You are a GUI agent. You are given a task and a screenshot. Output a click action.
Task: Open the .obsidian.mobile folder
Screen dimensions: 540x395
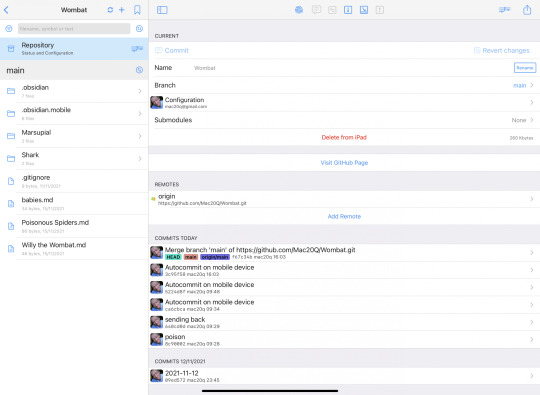(74, 113)
